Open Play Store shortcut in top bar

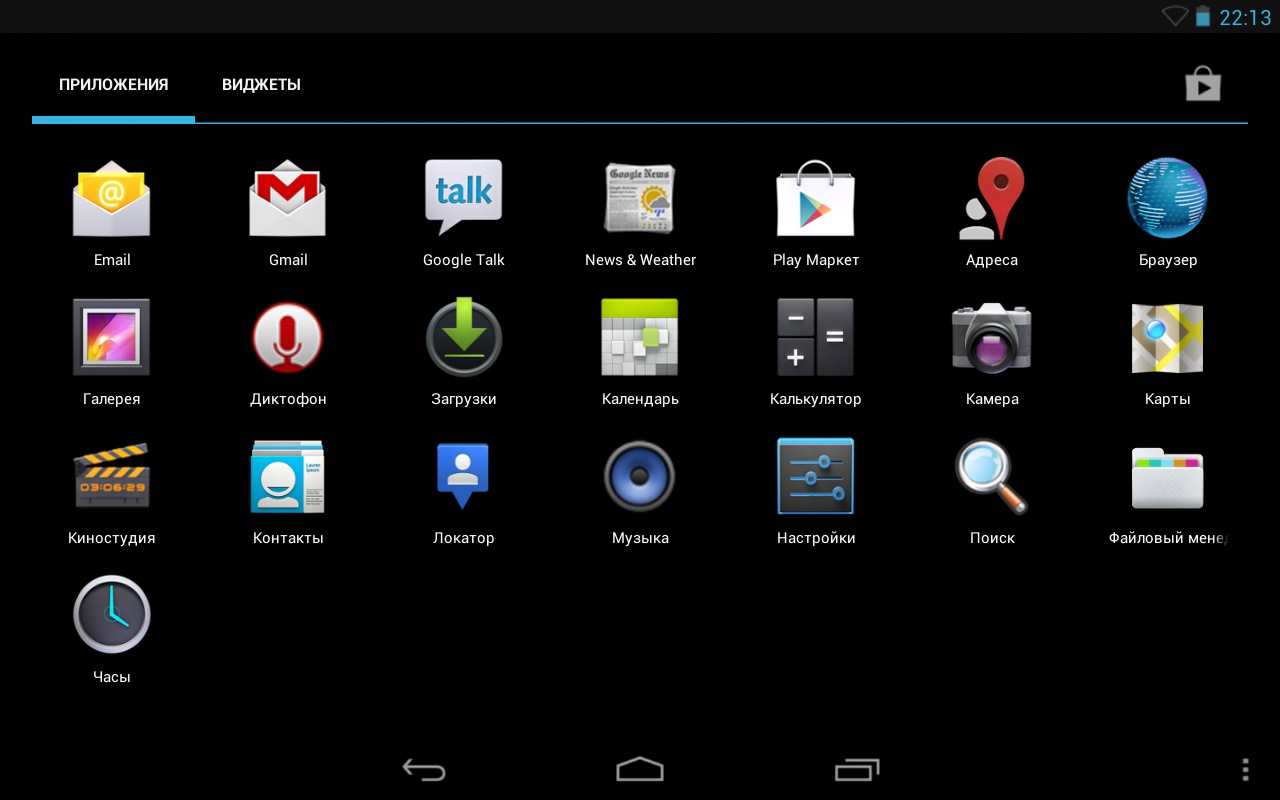tap(1203, 85)
